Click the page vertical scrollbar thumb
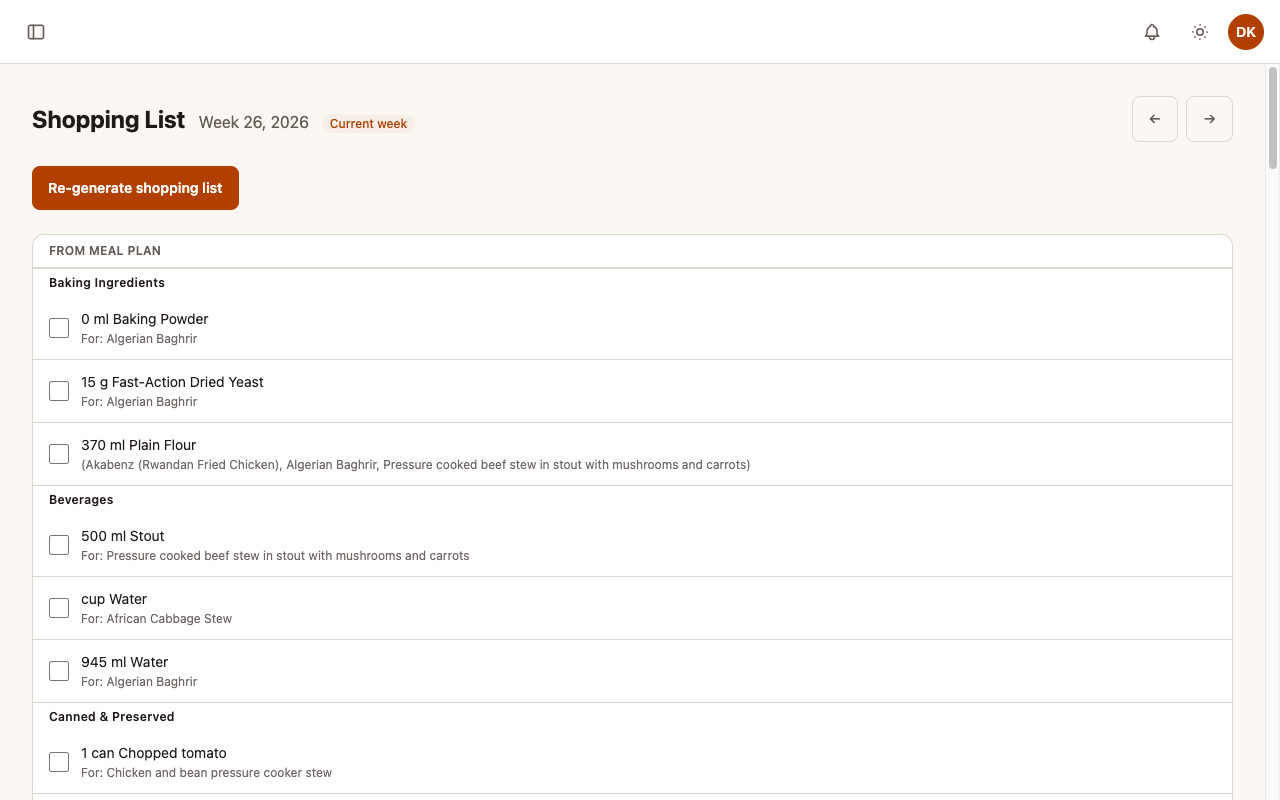Screen dimensions: 1280x800 point(1273,118)
